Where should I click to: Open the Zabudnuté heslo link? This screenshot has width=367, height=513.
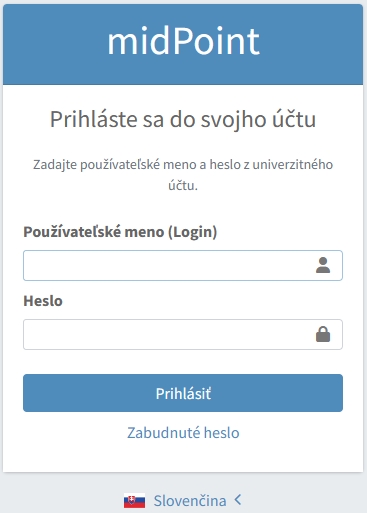point(183,433)
